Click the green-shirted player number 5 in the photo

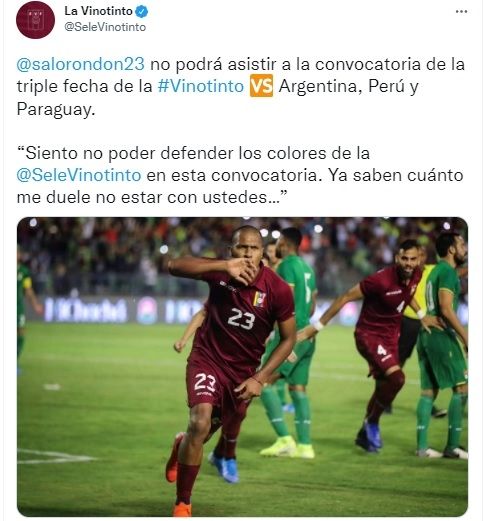tap(292, 340)
